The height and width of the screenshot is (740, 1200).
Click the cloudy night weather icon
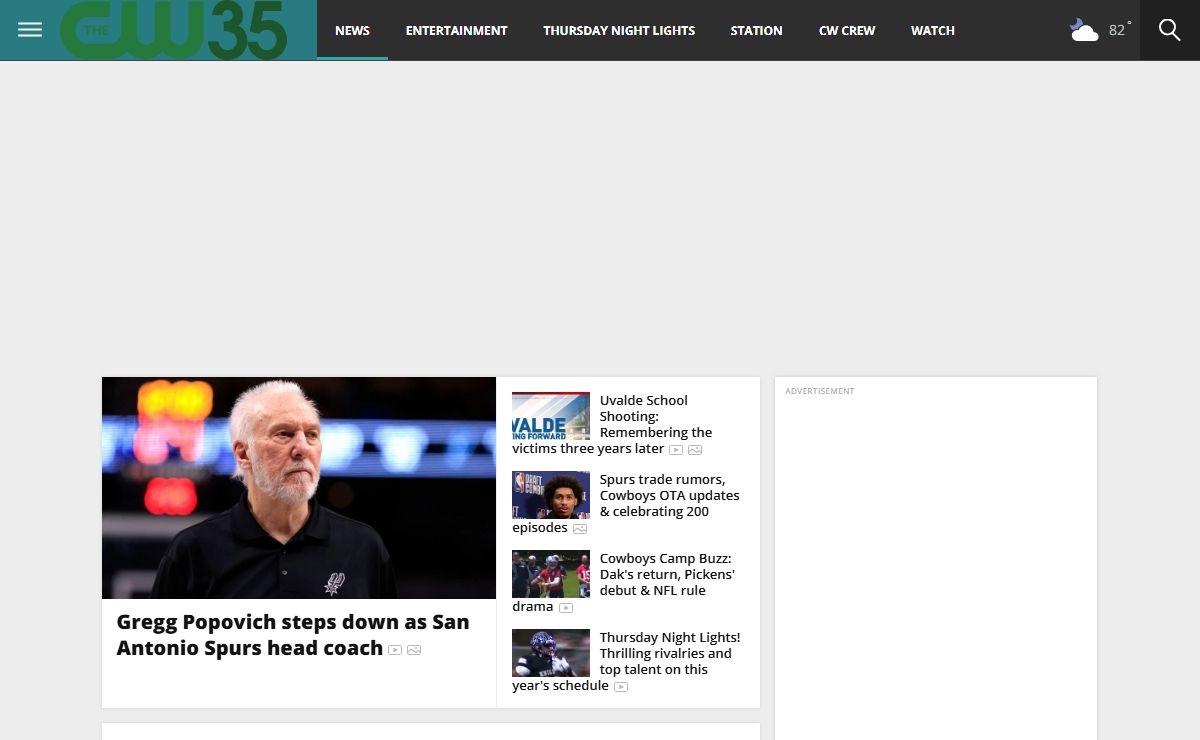(1084, 30)
